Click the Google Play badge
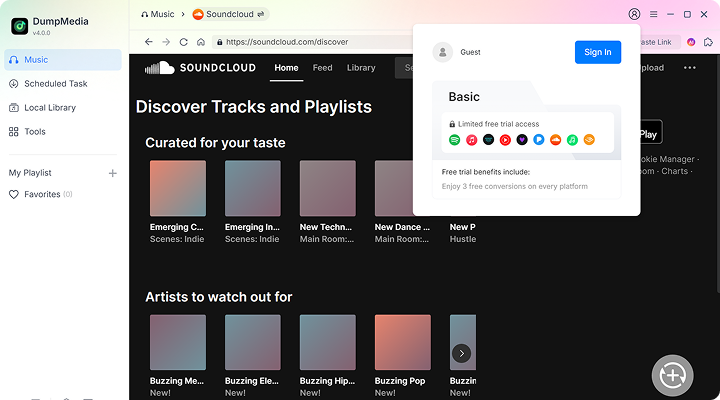The height and width of the screenshot is (400, 720). [651, 132]
